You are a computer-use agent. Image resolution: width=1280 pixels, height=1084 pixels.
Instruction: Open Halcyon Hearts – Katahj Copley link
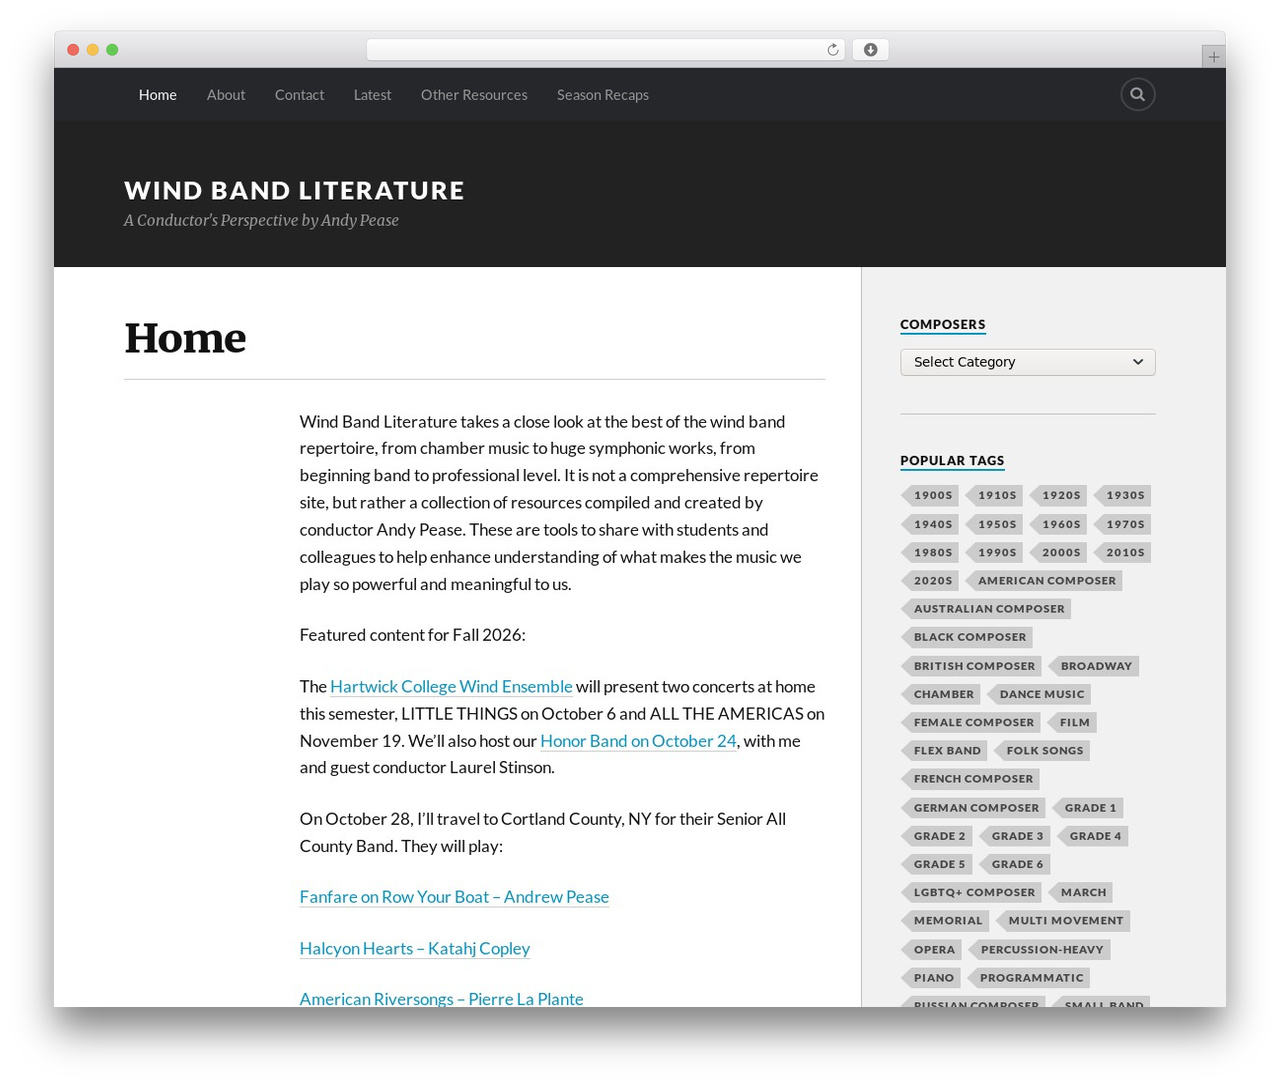tap(415, 949)
